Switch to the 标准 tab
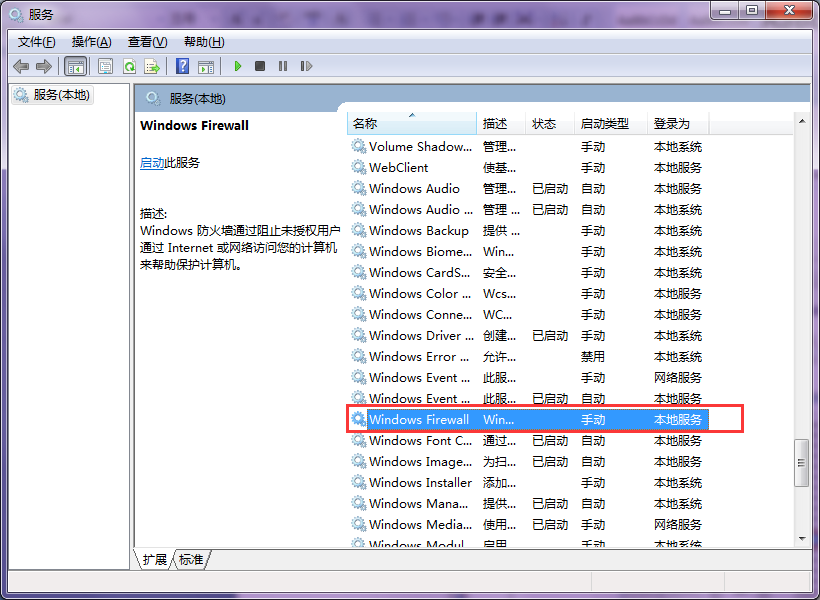Screen dimensions: 820x600 (x=191, y=559)
